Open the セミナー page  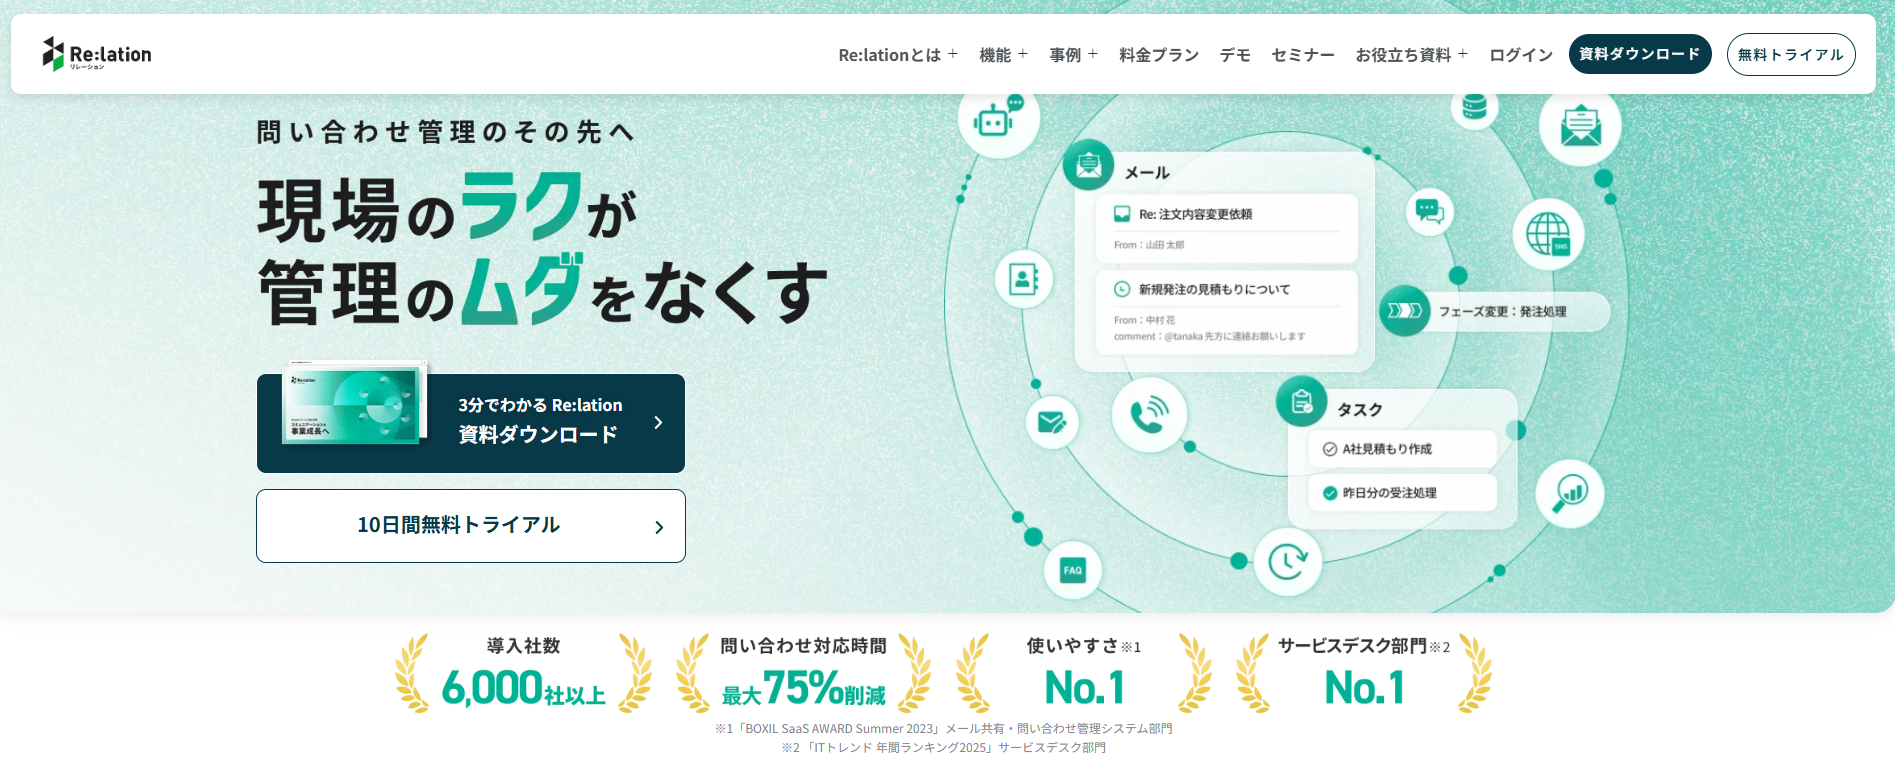[1303, 55]
